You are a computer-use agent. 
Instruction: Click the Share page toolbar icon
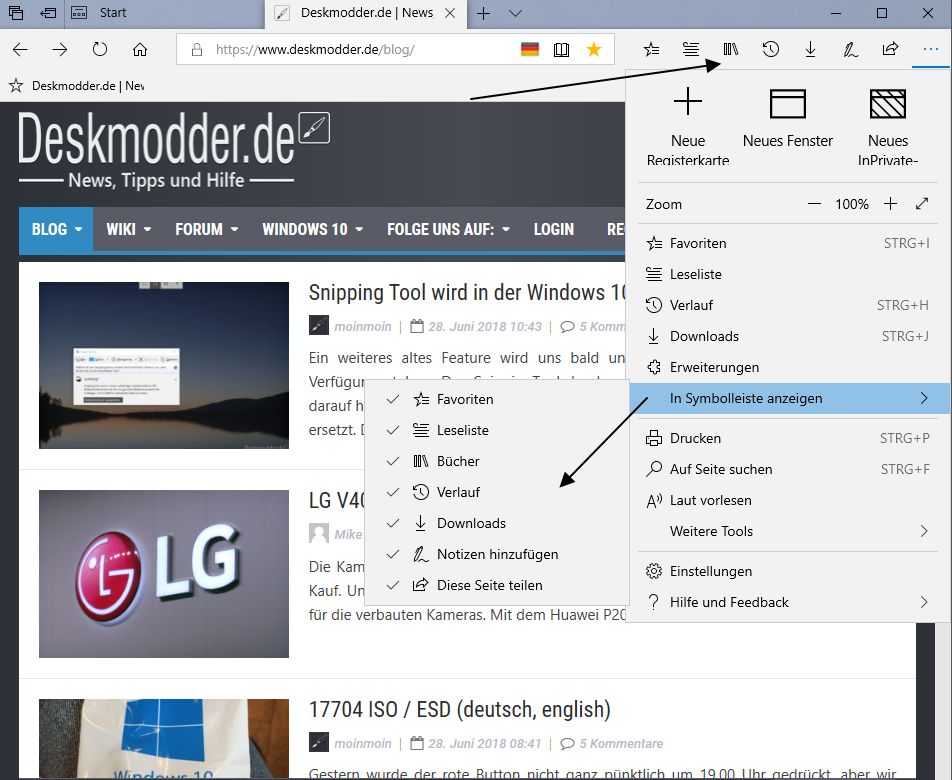tap(890, 49)
